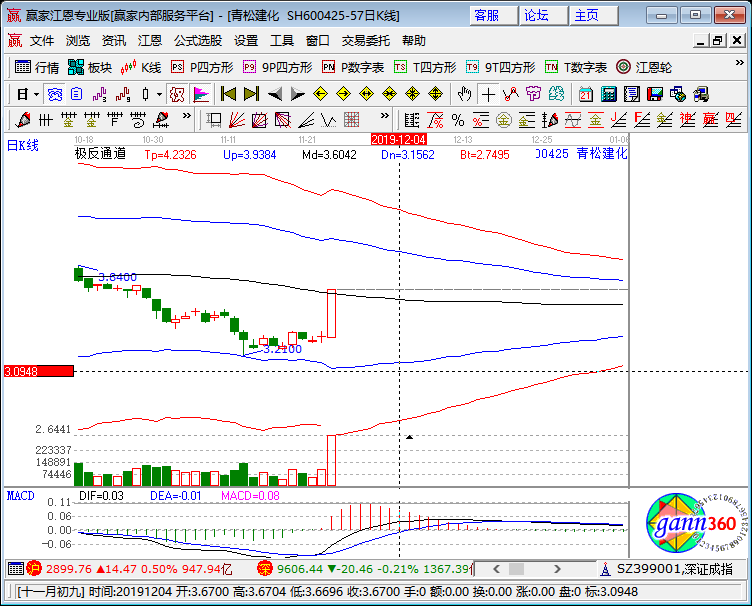The height and width of the screenshot is (606, 752).
Task: Open the 江恩轮 Gann wheel
Action: [644, 67]
